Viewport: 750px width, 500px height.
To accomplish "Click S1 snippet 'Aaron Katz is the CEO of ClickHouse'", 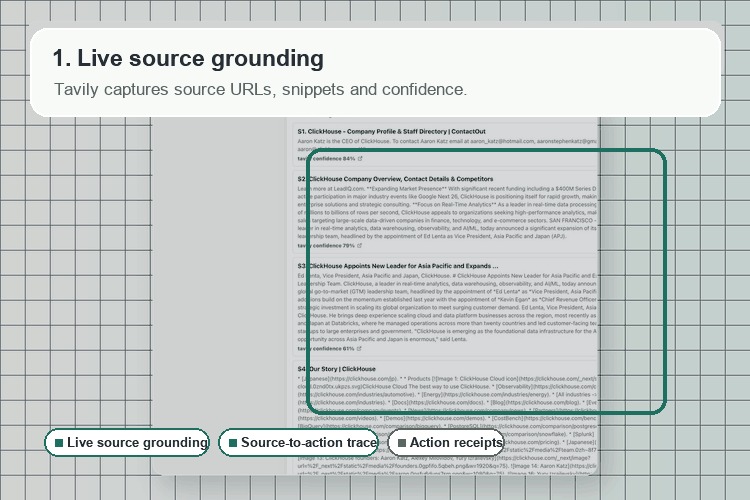I will tap(344, 141).
